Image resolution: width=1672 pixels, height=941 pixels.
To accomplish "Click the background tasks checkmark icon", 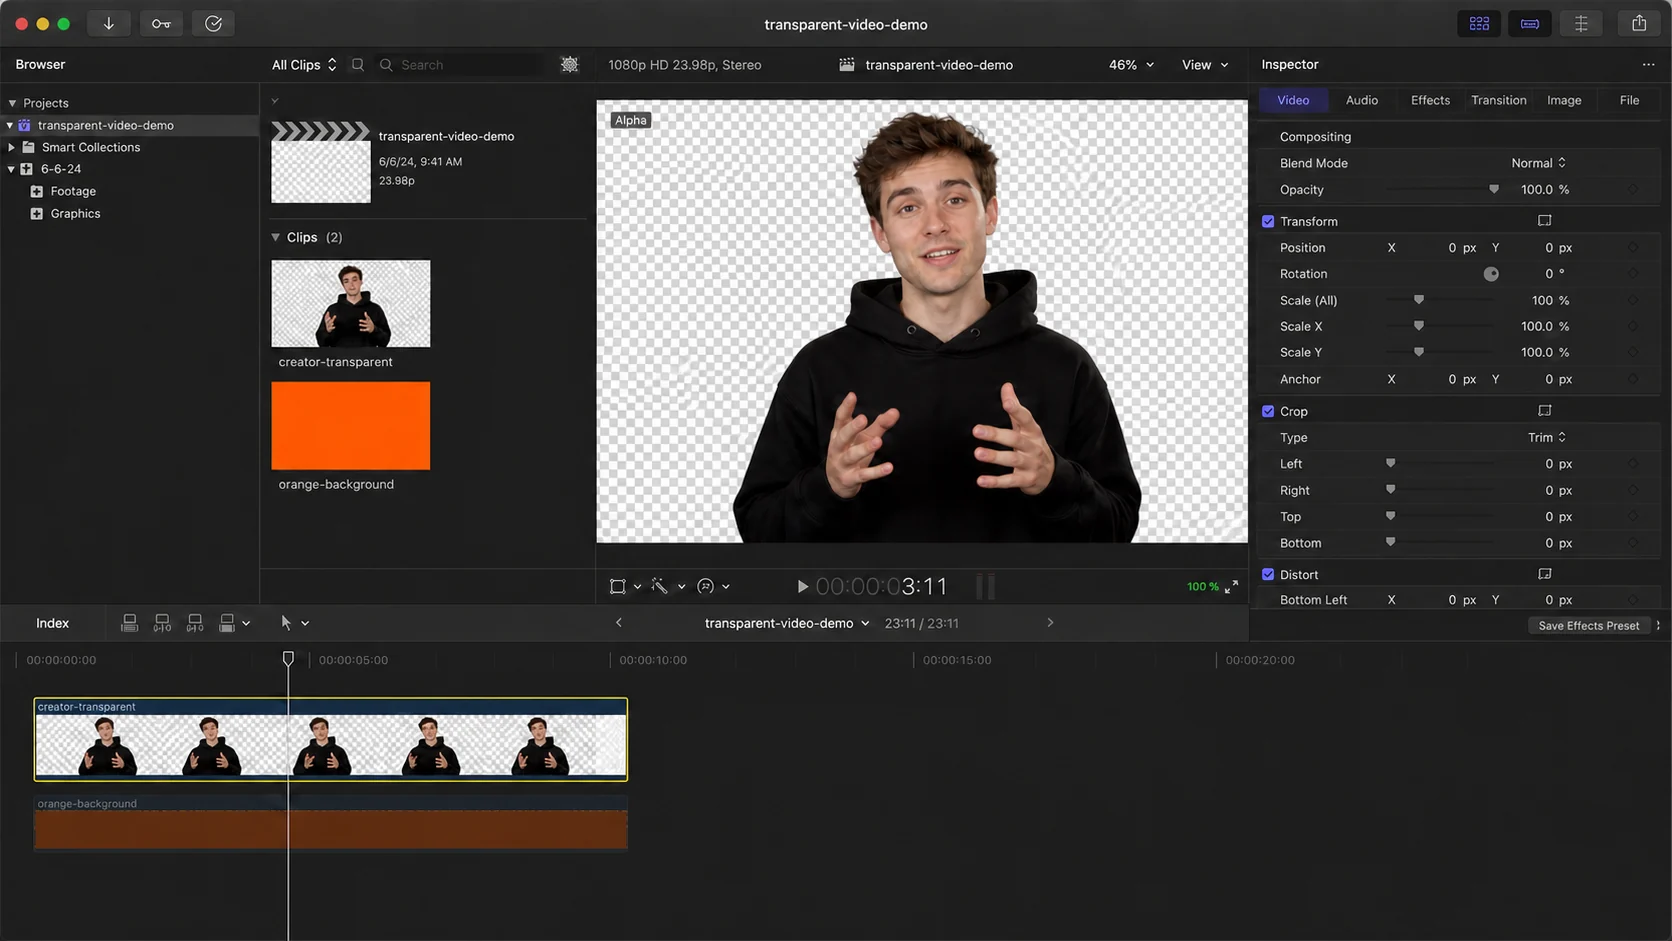I will point(213,23).
